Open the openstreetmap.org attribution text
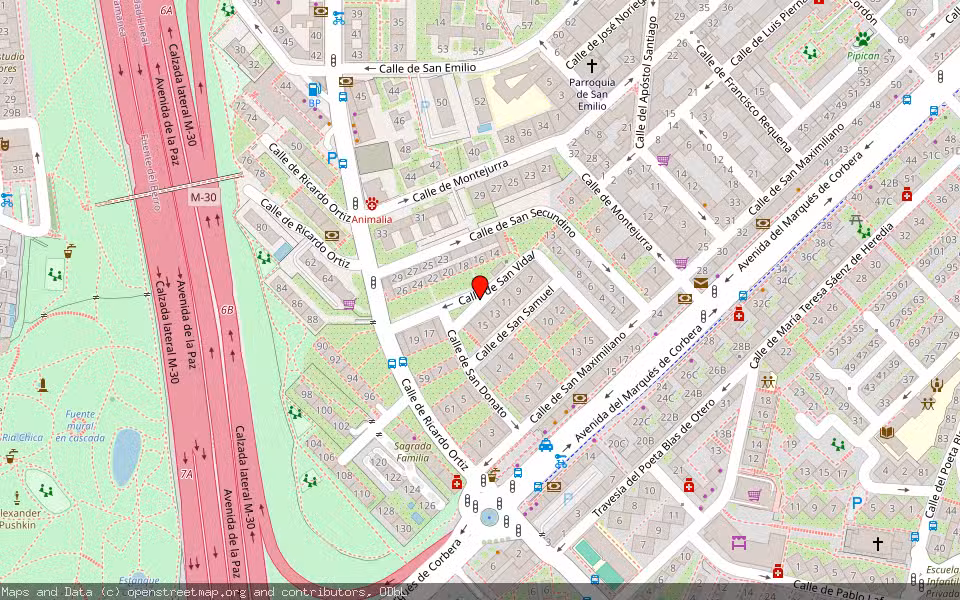The image size is (960, 600). coord(187,592)
